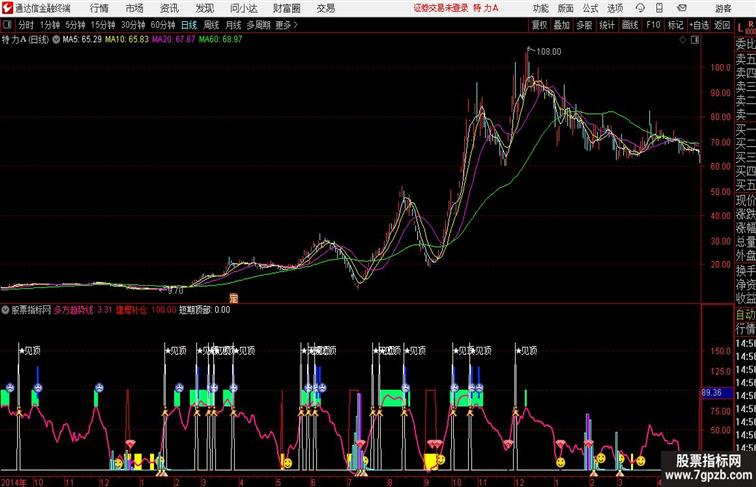Click the 证券交易未登录 login status
The width and height of the screenshot is (756, 487).
[x=441, y=8]
